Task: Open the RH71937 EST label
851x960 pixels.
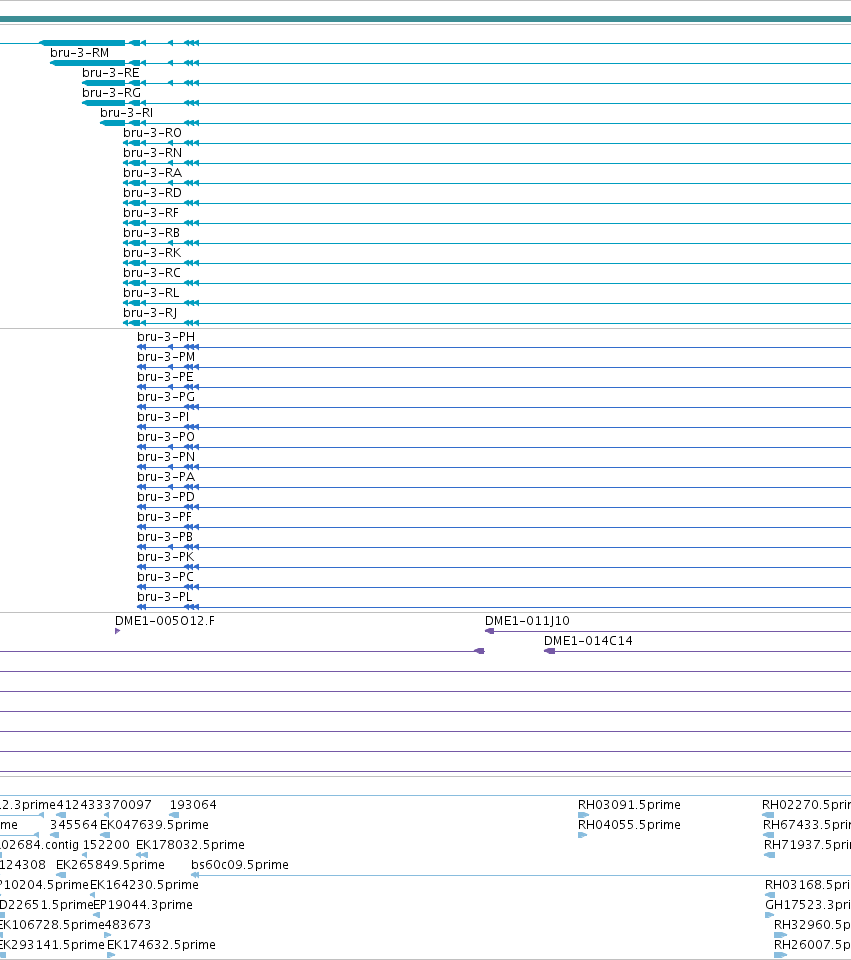Action: coord(808,845)
